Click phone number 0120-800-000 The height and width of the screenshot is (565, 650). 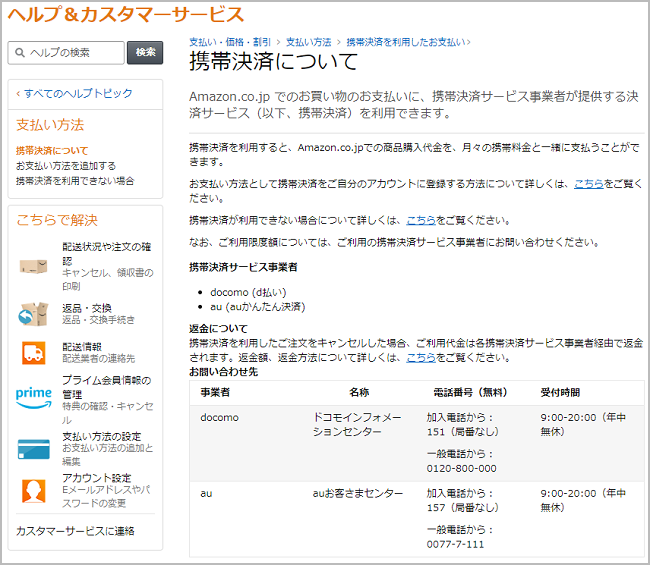click(x=461, y=468)
